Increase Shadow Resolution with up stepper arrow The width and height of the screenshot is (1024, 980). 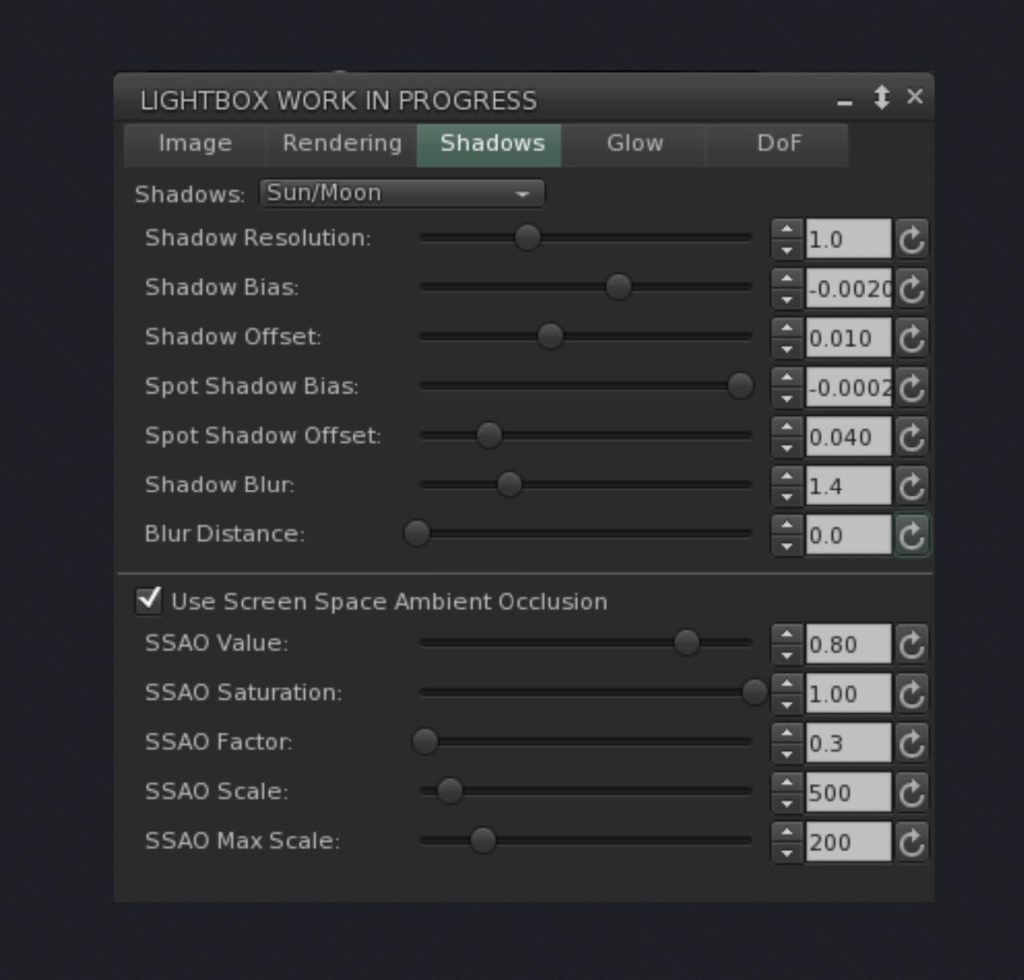pos(787,230)
